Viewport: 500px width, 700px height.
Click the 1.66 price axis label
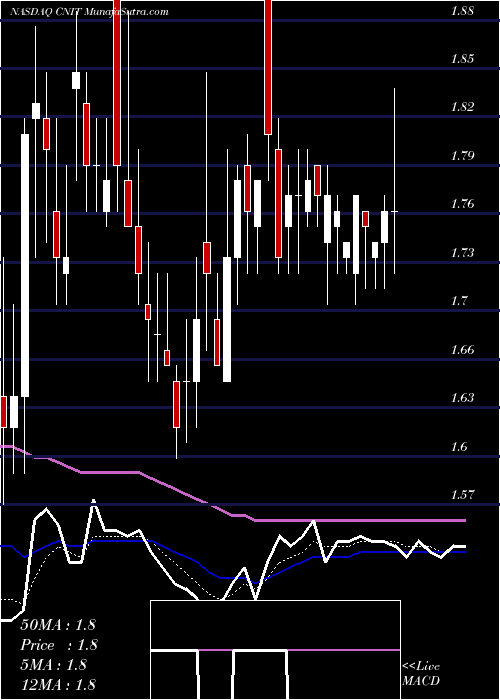coord(462,349)
